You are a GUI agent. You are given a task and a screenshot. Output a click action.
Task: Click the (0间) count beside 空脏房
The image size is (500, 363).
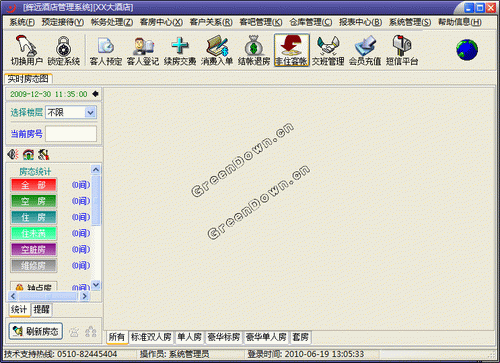[x=81, y=249]
